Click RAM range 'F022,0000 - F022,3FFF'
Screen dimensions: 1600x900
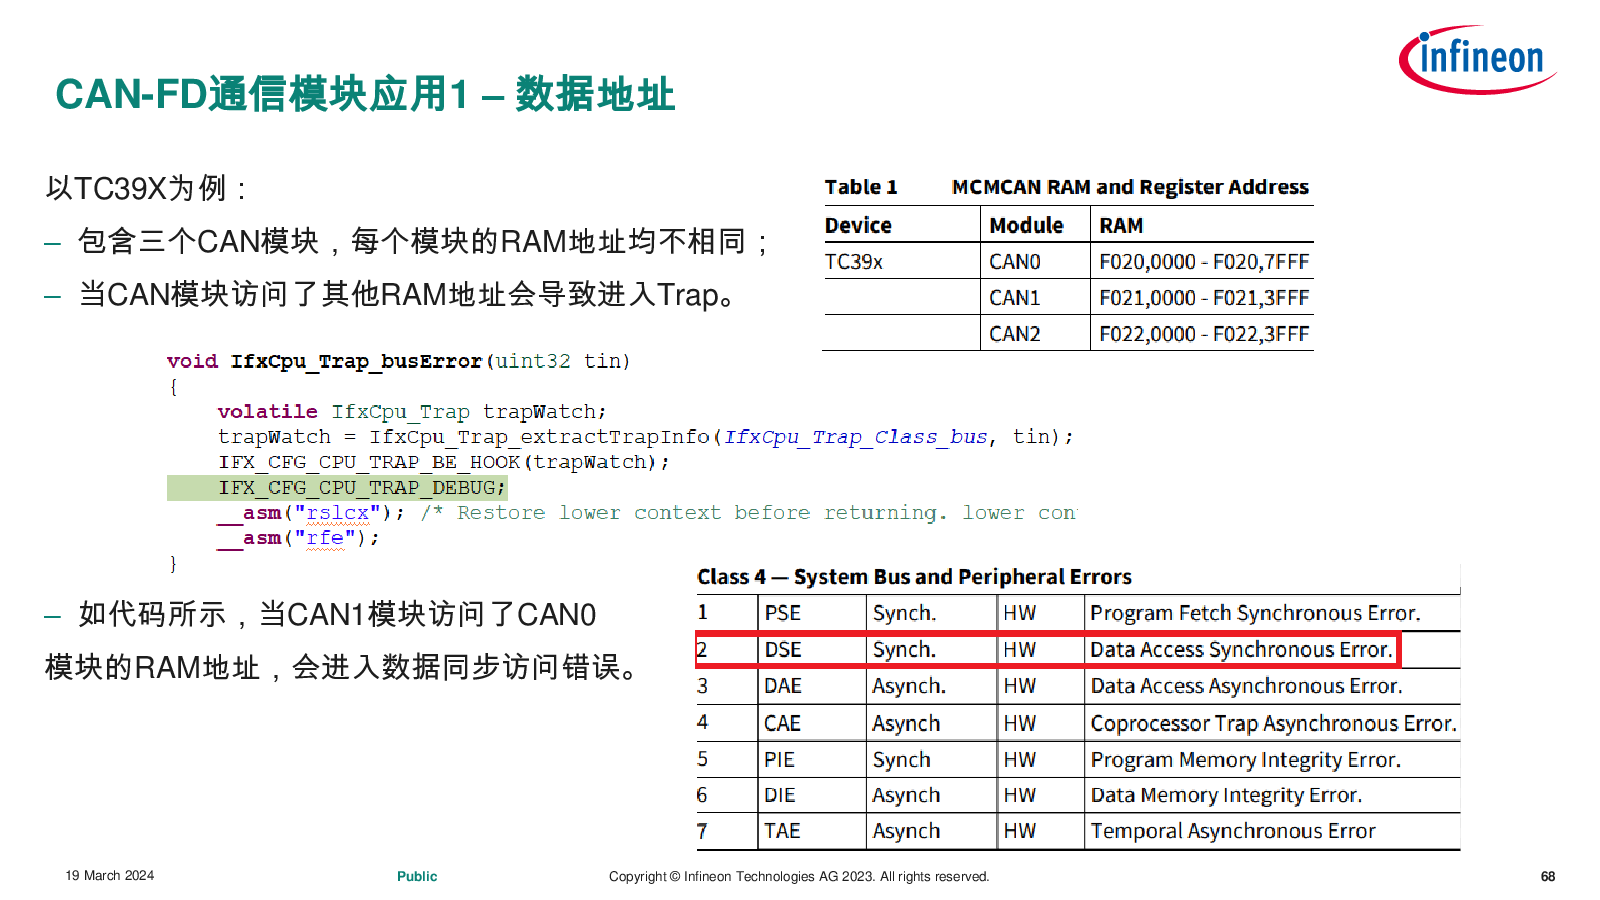(x=1204, y=334)
